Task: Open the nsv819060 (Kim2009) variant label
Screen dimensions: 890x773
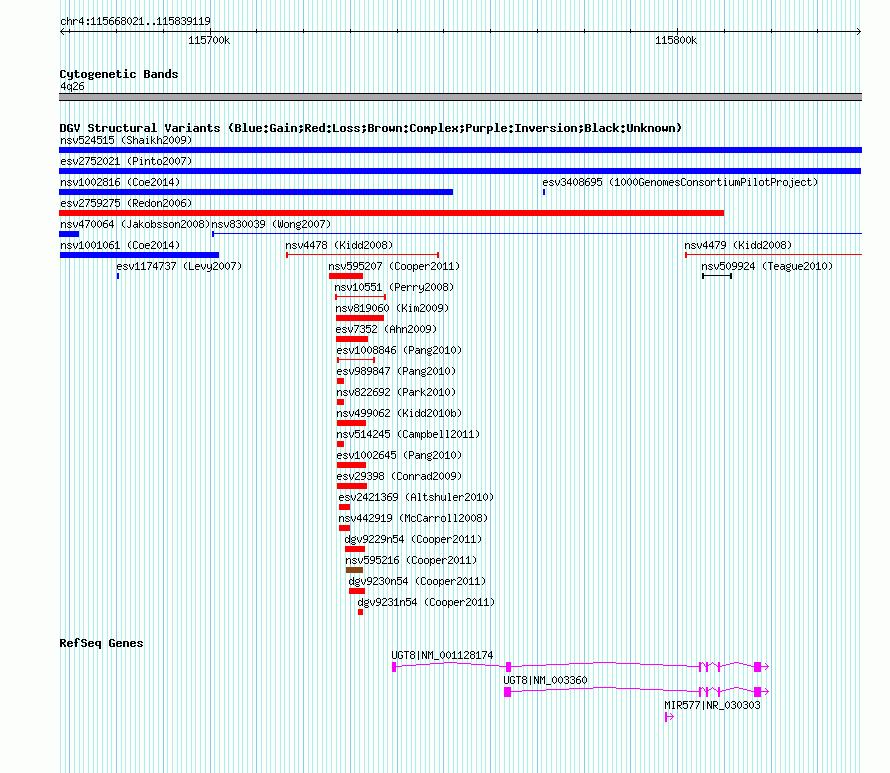Action: [392, 308]
